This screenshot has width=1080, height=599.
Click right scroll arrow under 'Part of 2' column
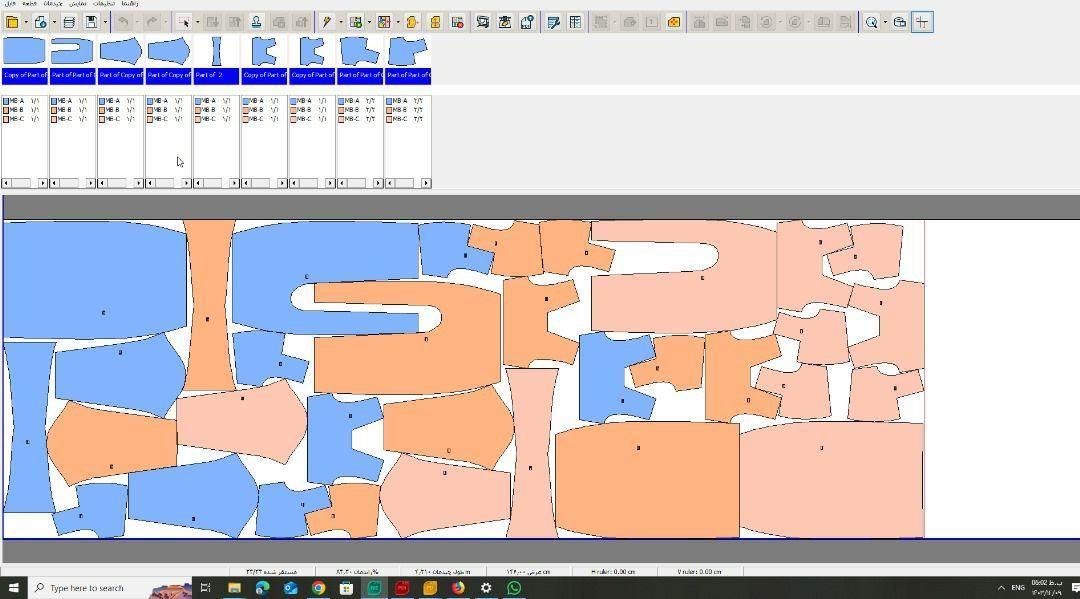point(234,183)
